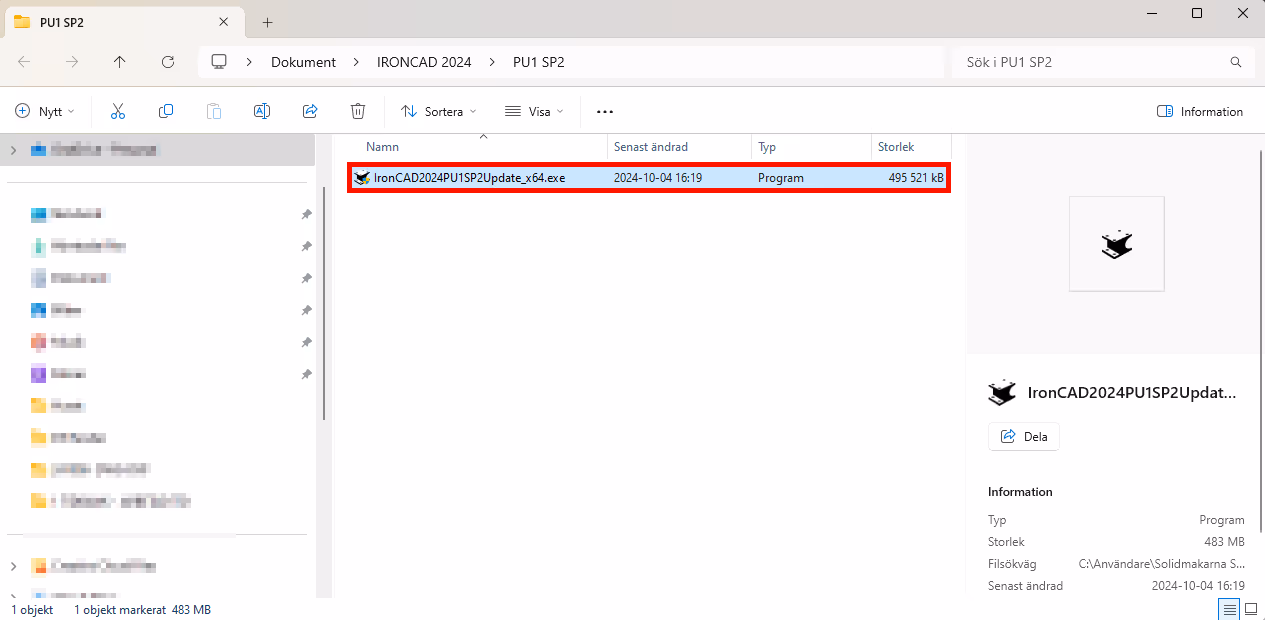Click the Share icon in toolbar
The width and height of the screenshot is (1265, 620).
[310, 111]
